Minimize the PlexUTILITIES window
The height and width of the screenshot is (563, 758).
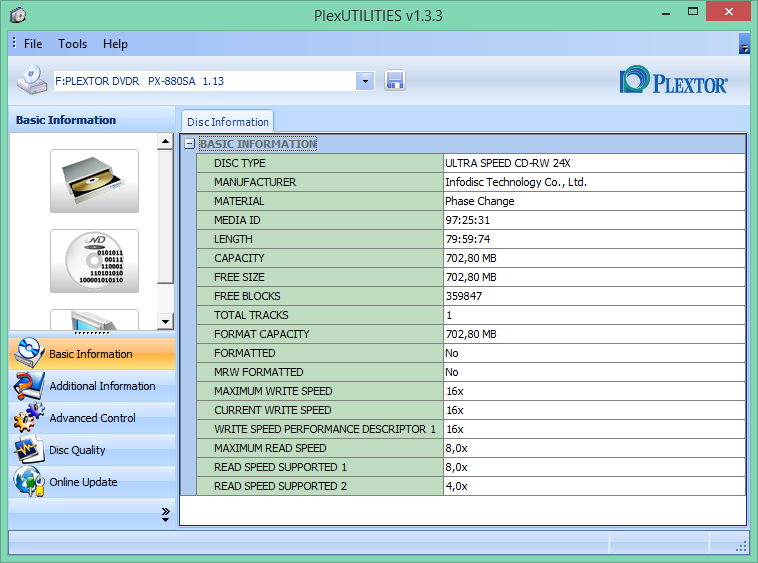pyautogui.click(x=666, y=12)
